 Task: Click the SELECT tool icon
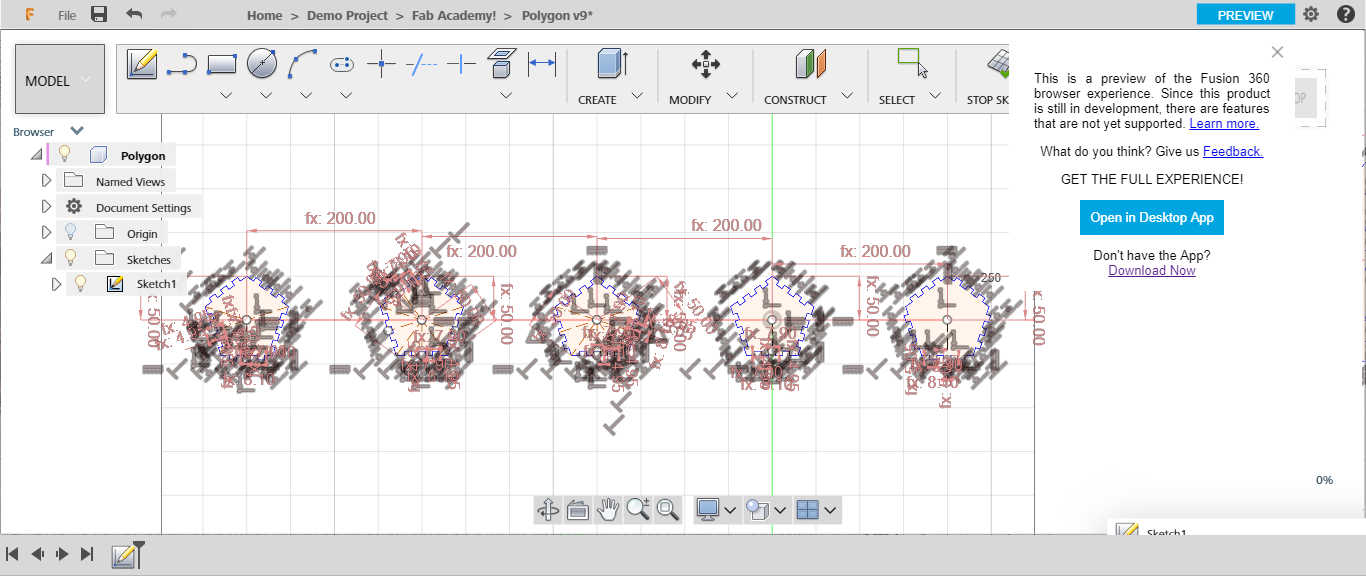[x=912, y=63]
